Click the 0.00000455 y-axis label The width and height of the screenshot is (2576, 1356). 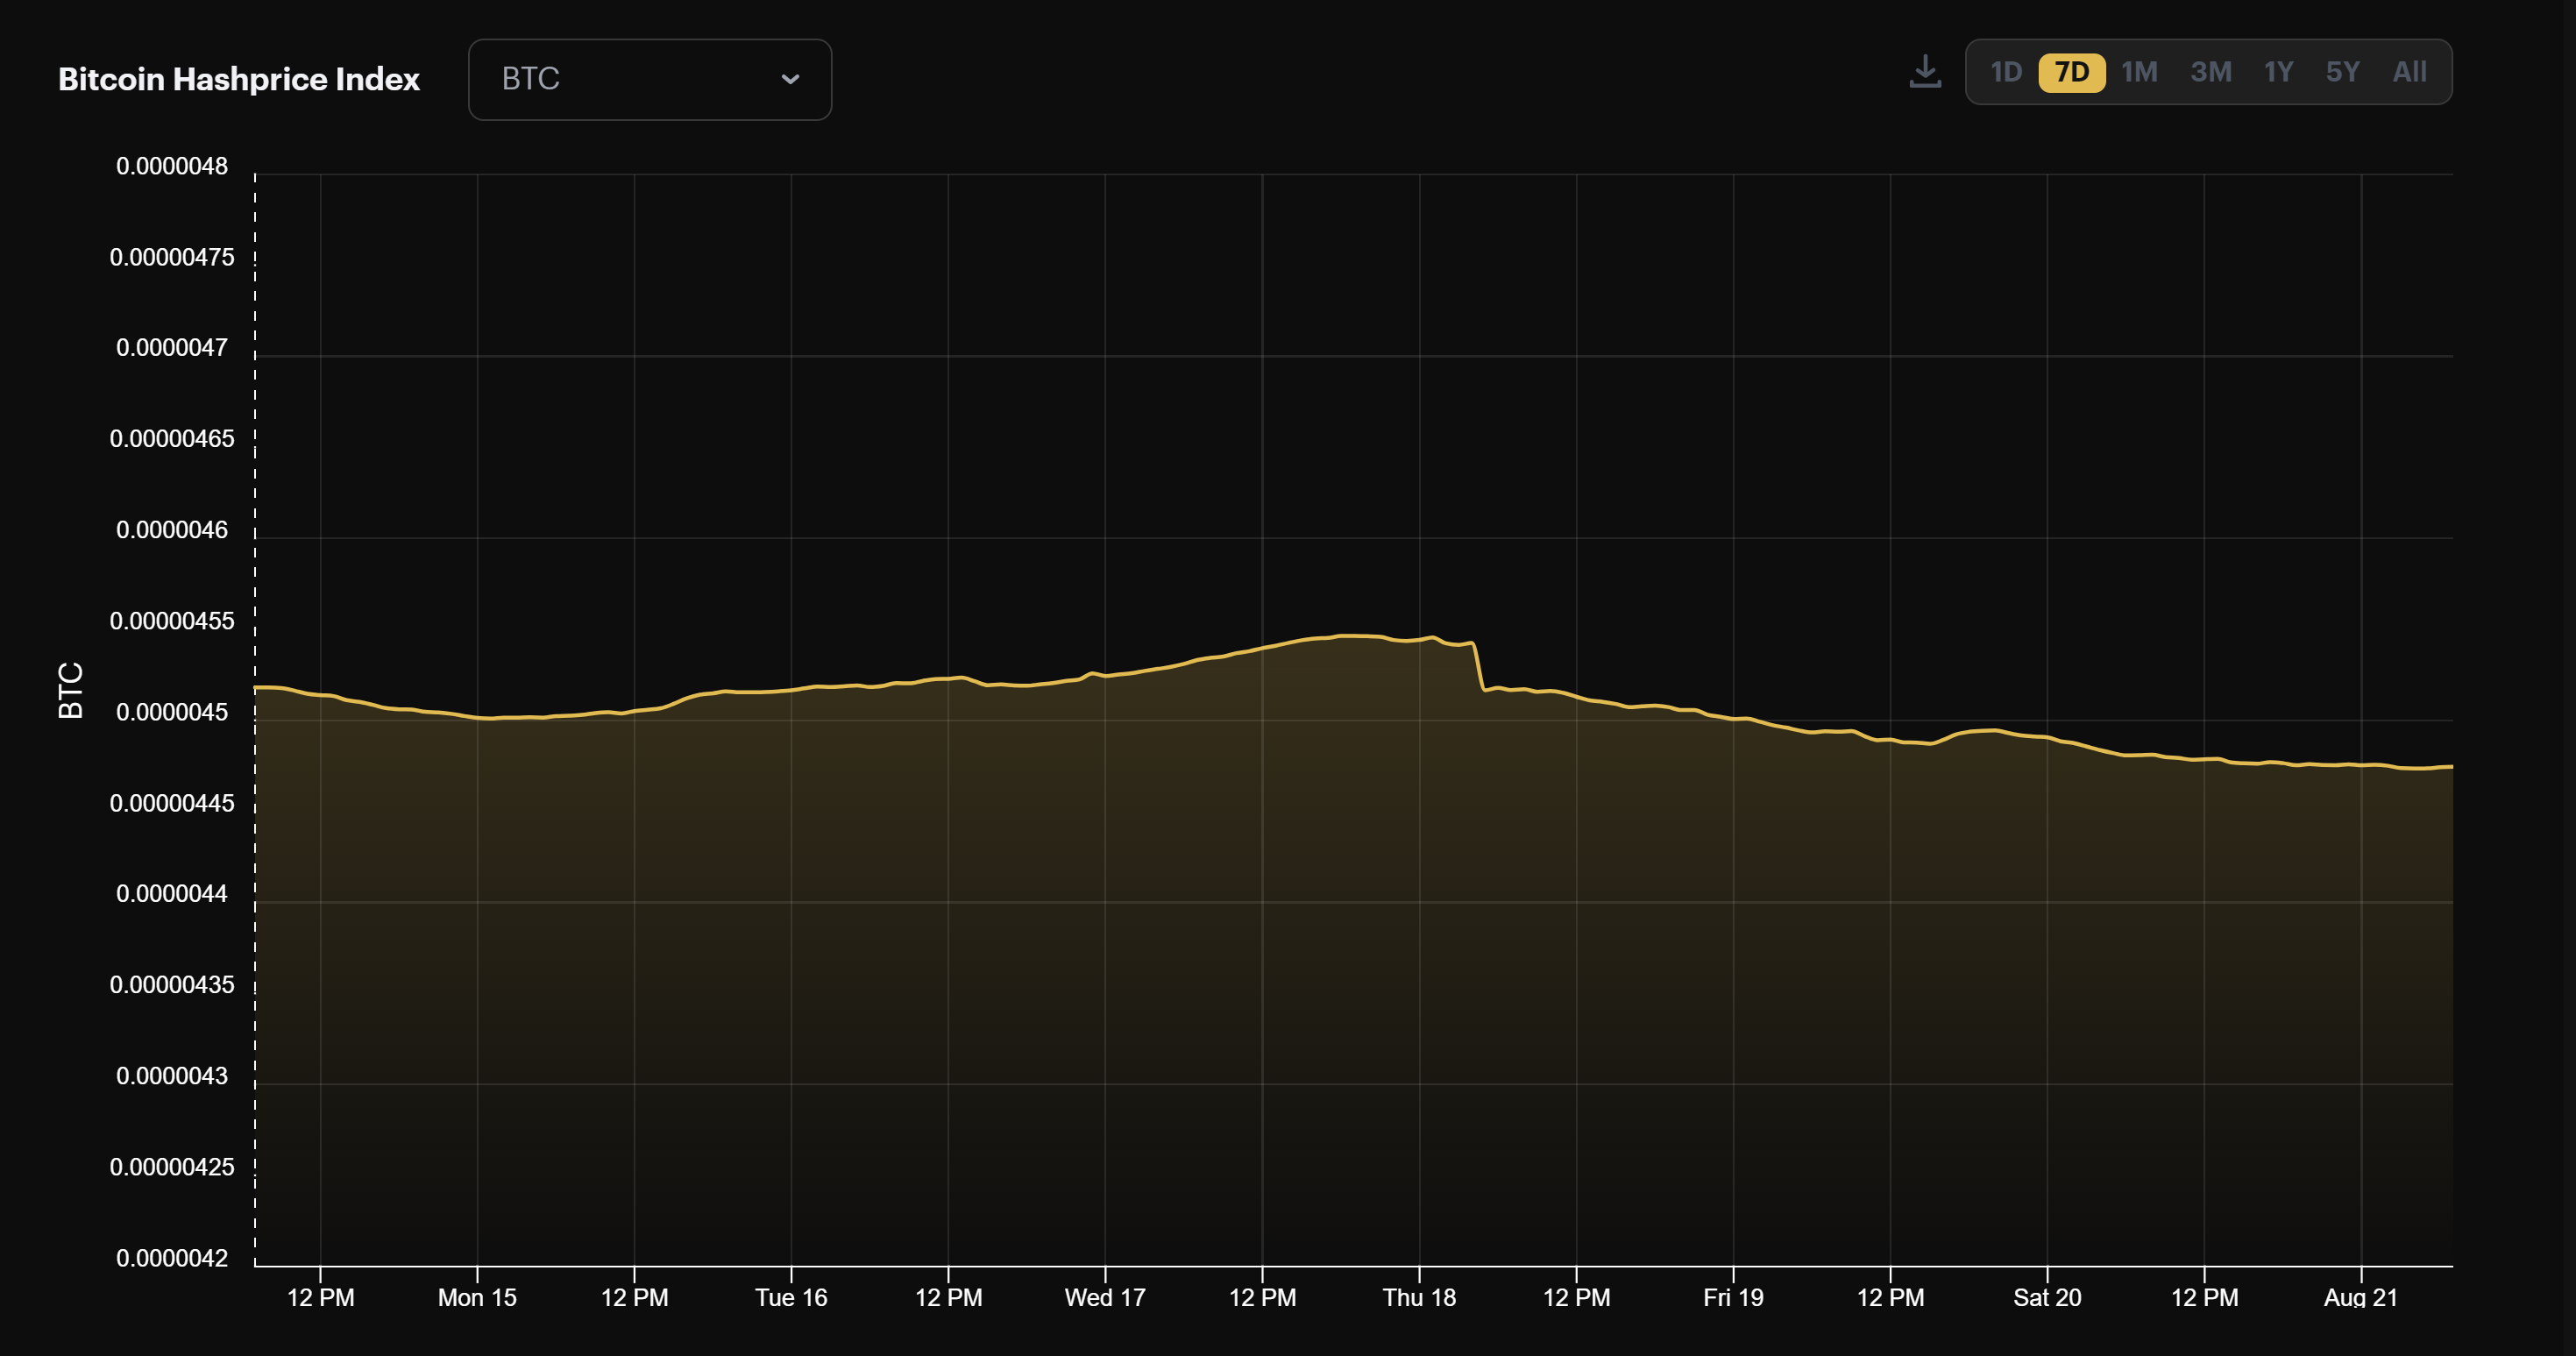[x=172, y=621]
